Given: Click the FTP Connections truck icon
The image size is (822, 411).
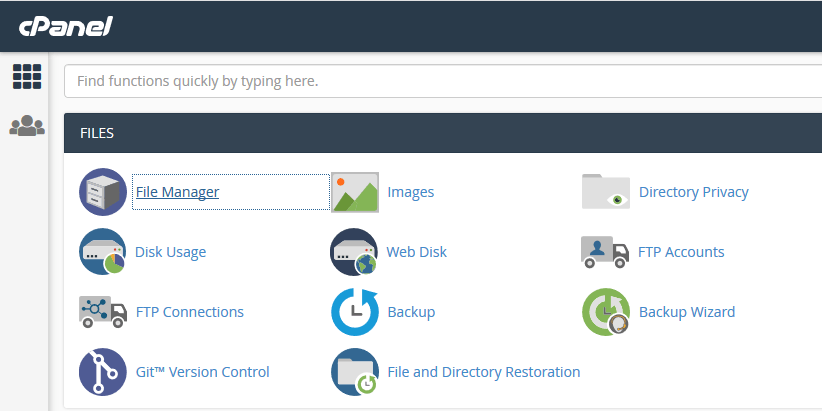Looking at the screenshot, I should coord(103,312).
